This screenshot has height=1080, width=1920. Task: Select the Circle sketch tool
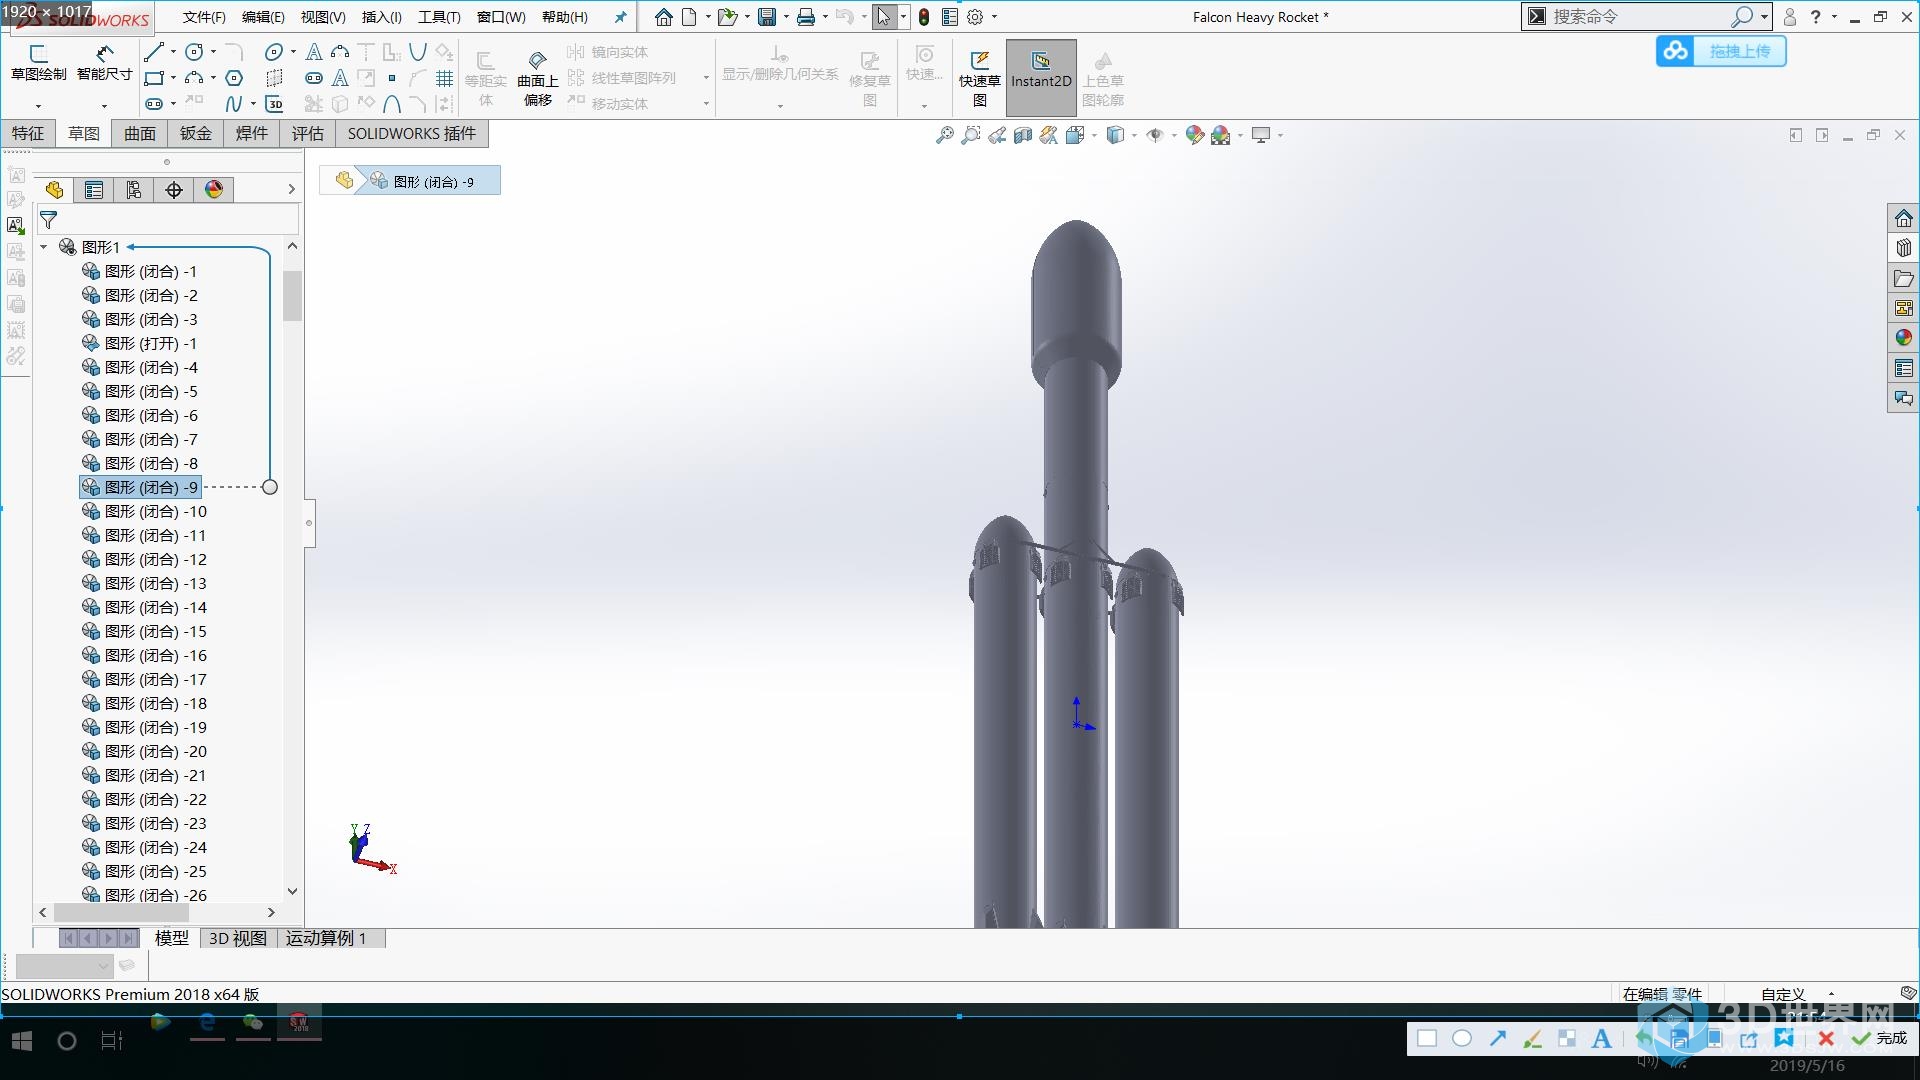point(194,52)
